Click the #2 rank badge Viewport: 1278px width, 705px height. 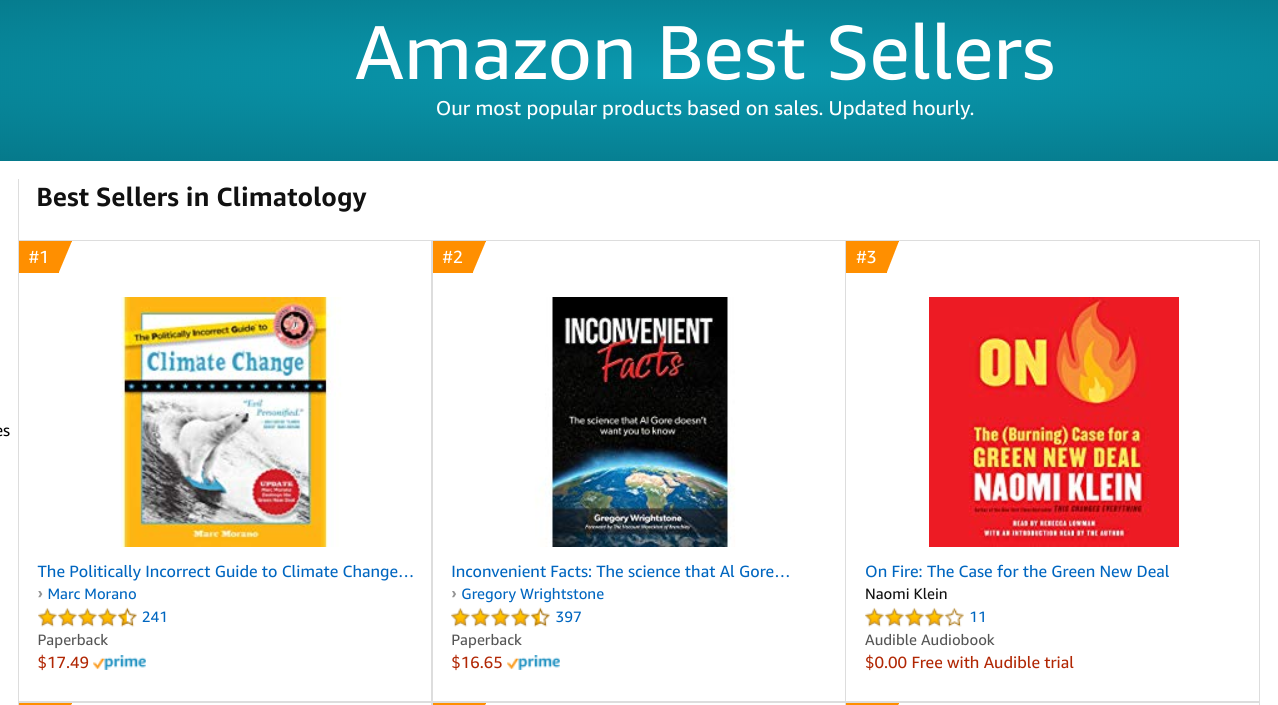[x=454, y=257]
